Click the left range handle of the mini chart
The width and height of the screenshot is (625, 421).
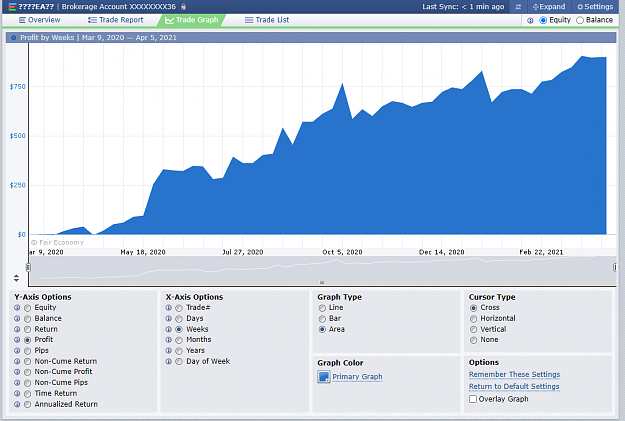(x=28, y=267)
